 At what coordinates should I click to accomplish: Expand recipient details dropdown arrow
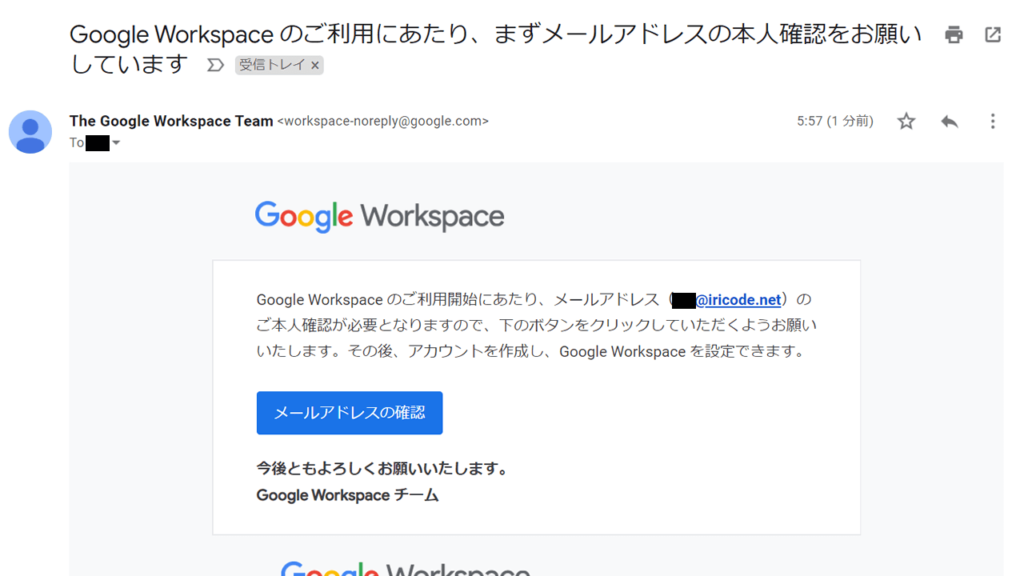click(116, 143)
